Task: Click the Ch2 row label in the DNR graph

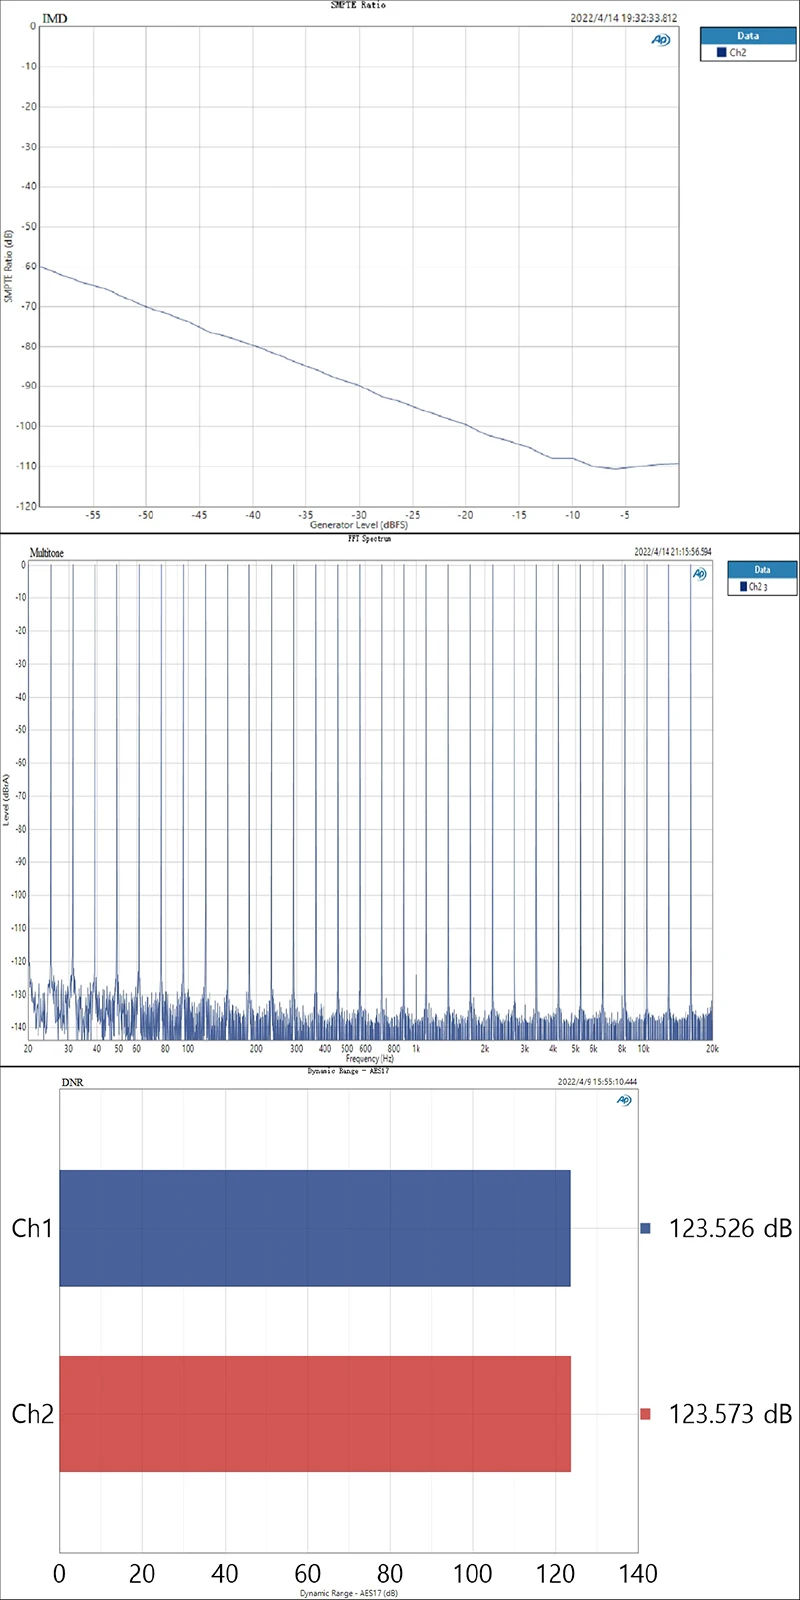Action: [x=32, y=1414]
